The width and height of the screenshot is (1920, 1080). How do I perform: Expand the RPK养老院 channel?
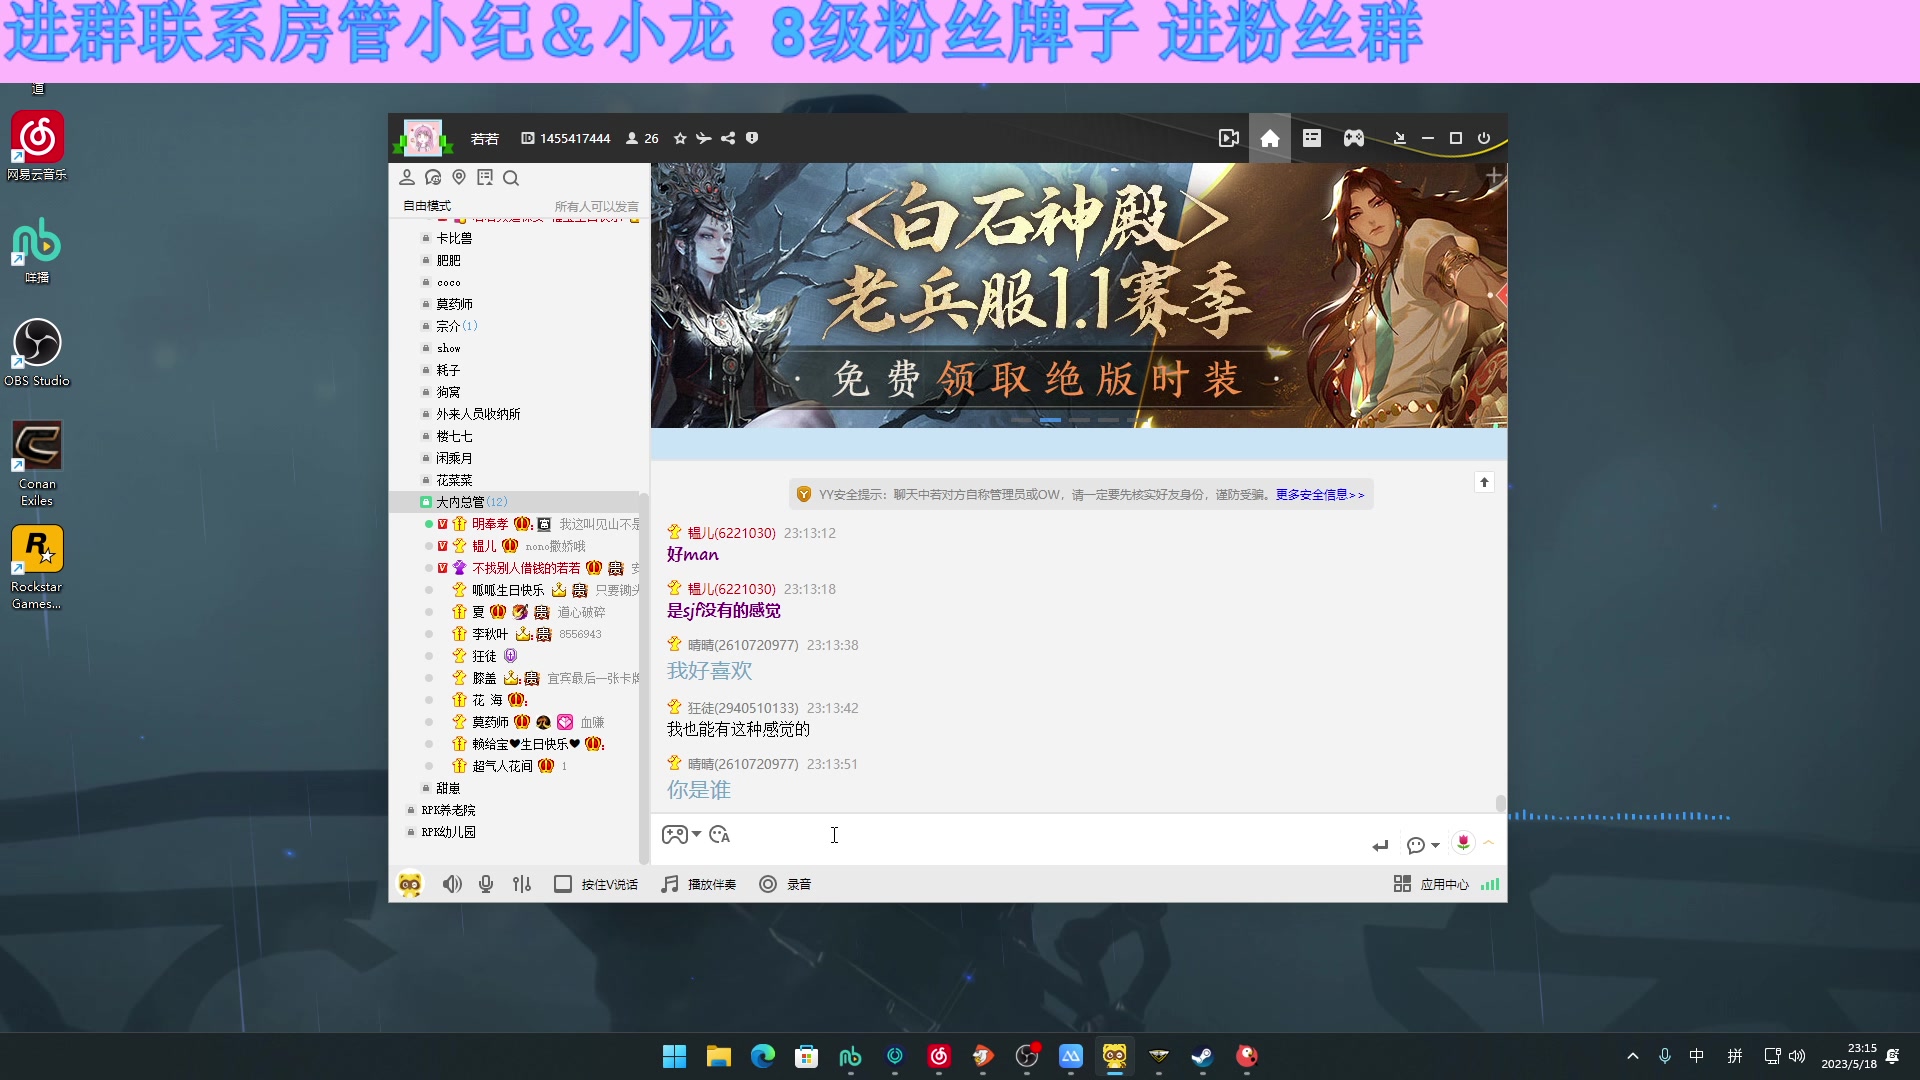[448, 810]
